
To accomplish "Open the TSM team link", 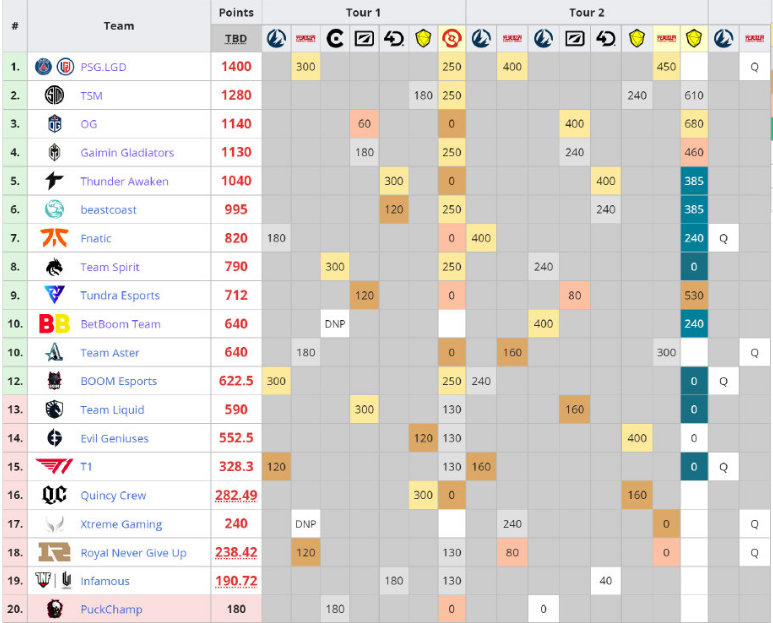I will point(92,96).
